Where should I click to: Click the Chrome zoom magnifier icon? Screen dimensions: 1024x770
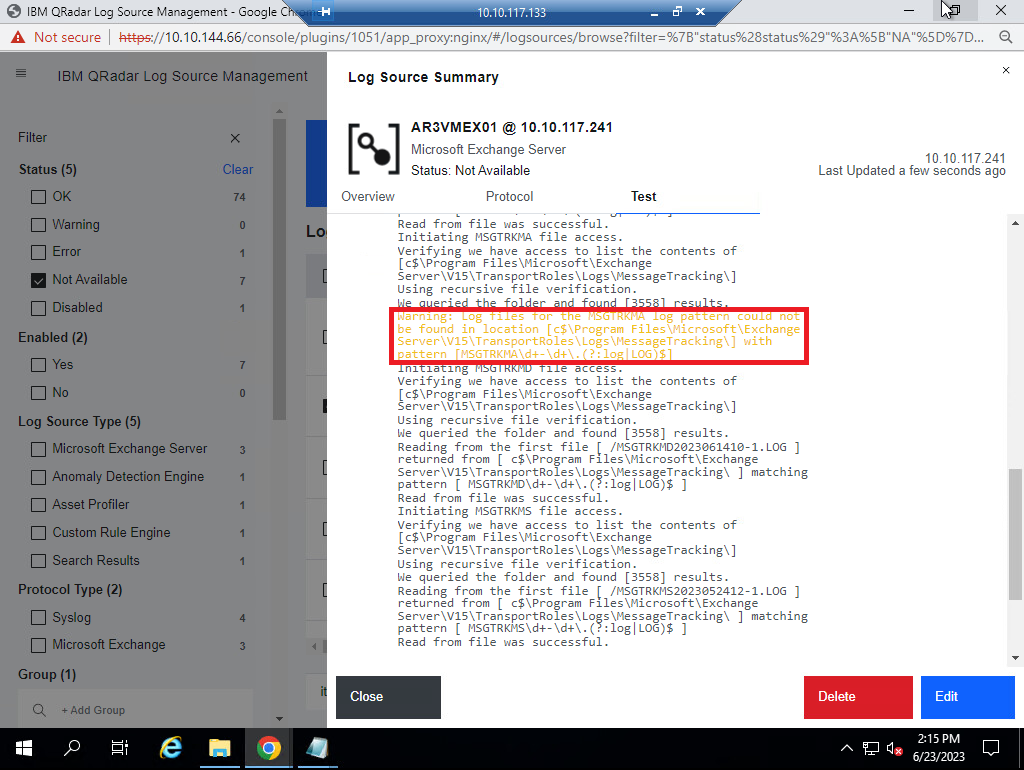(x=1006, y=37)
